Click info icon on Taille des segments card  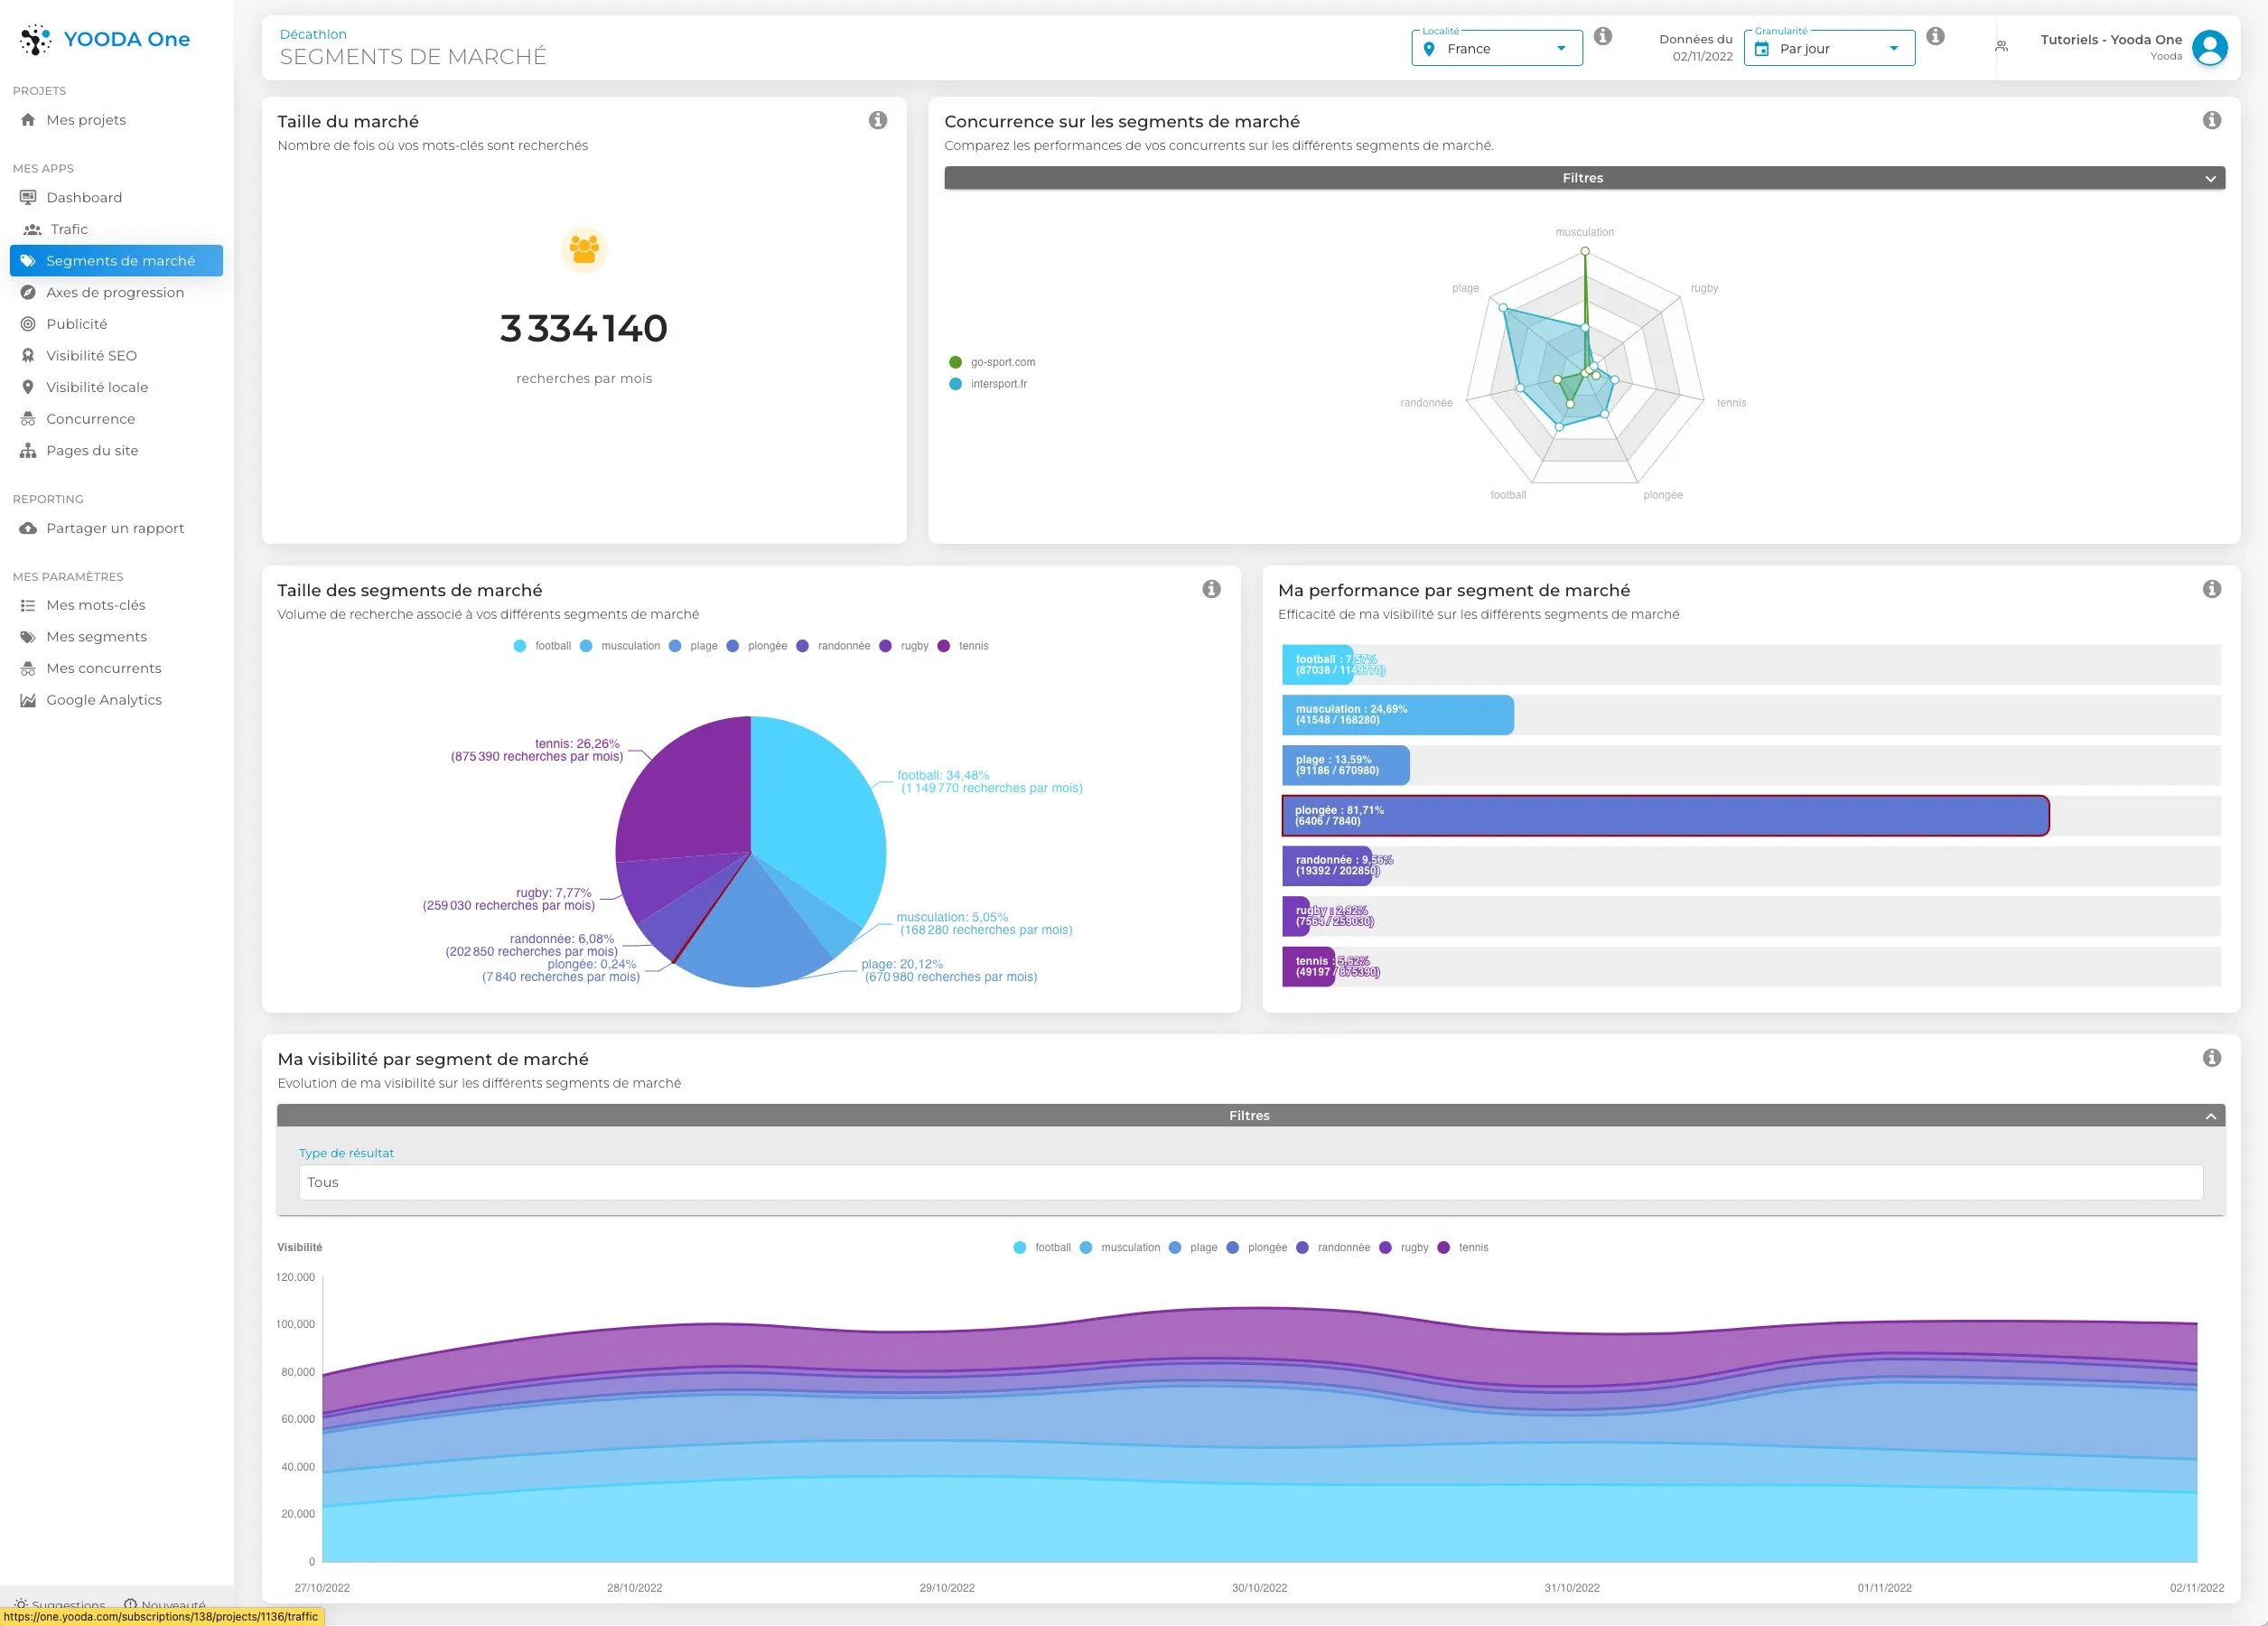1210,589
